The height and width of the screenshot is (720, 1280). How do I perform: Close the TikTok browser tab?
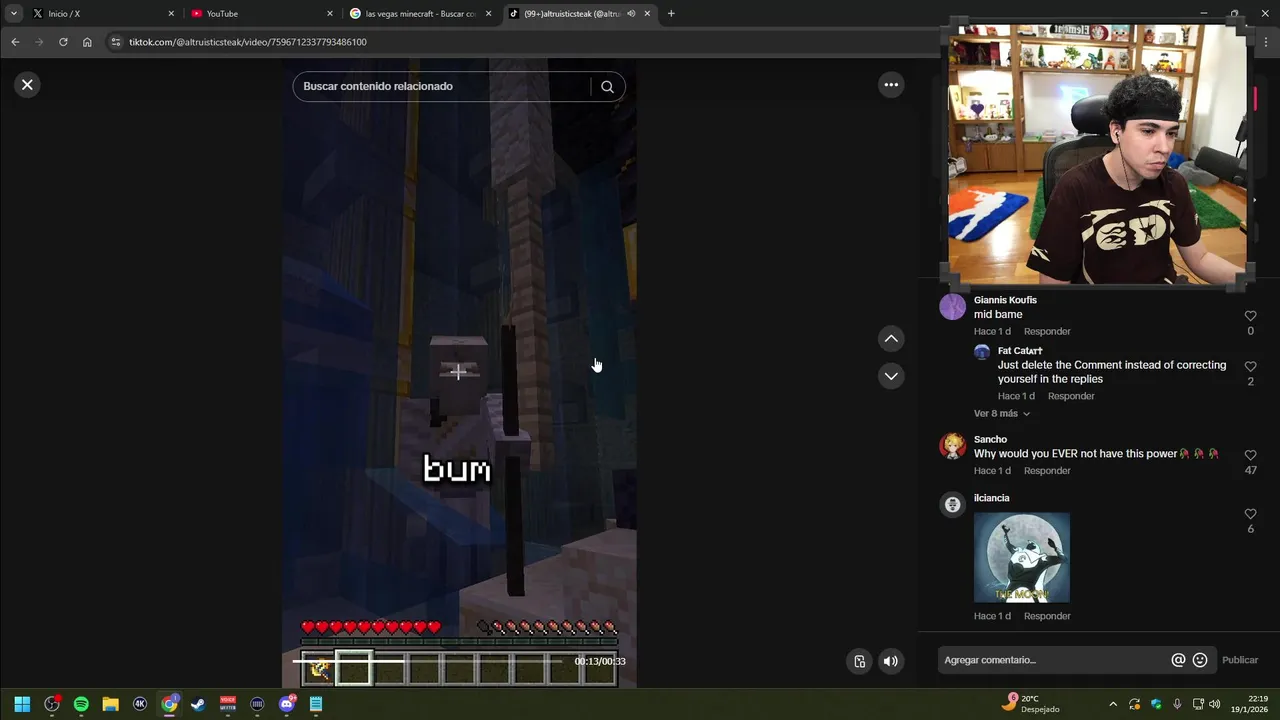coord(647,14)
